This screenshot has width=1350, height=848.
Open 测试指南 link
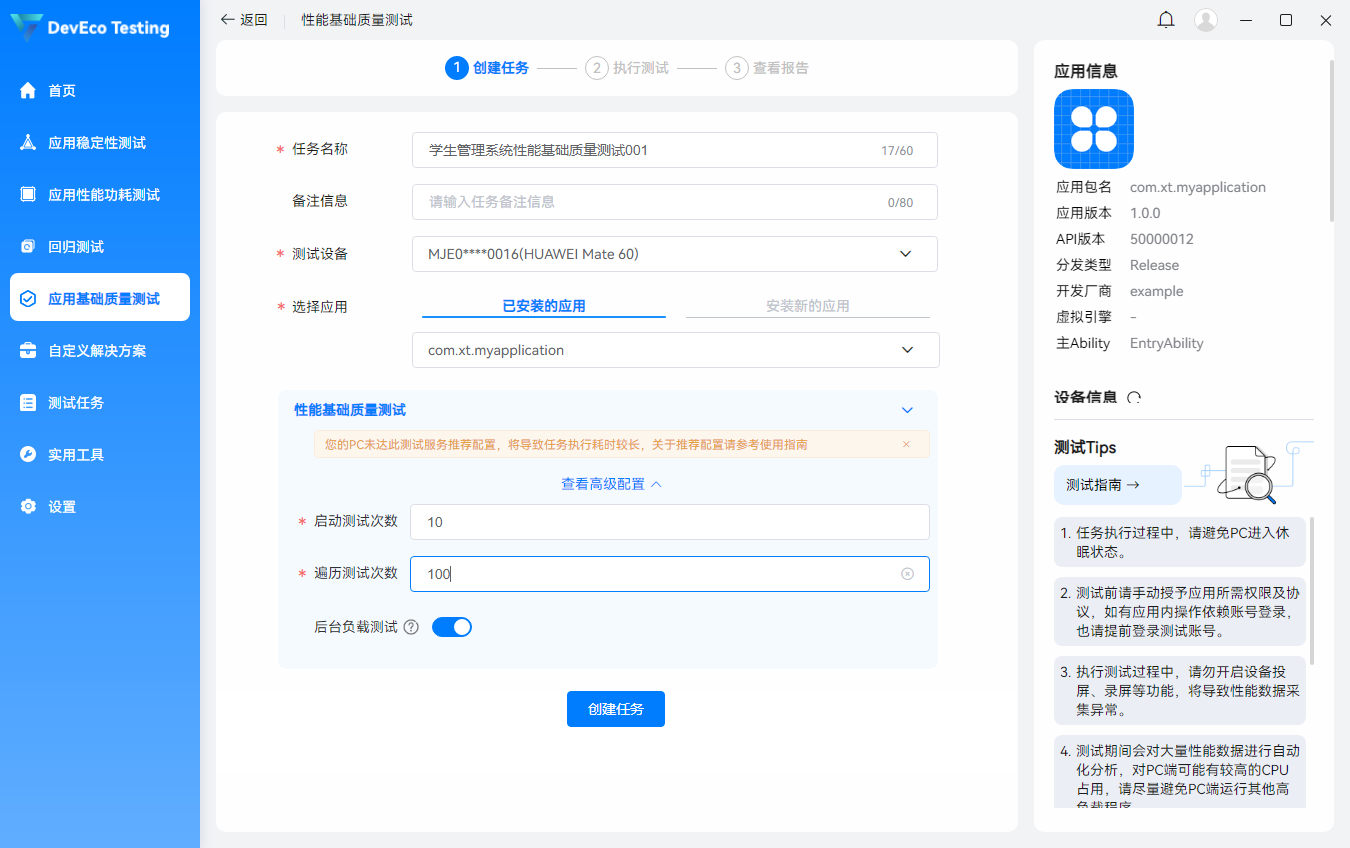point(1118,485)
